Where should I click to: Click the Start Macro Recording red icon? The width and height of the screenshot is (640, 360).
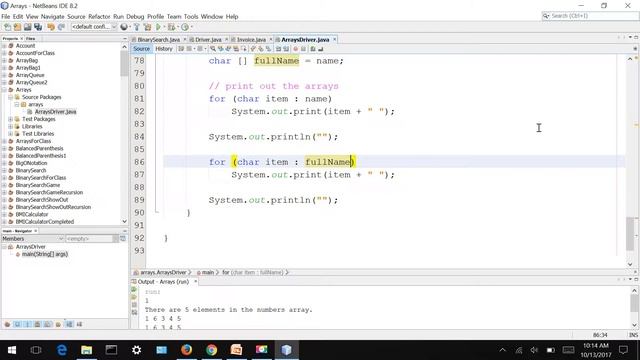point(296,49)
